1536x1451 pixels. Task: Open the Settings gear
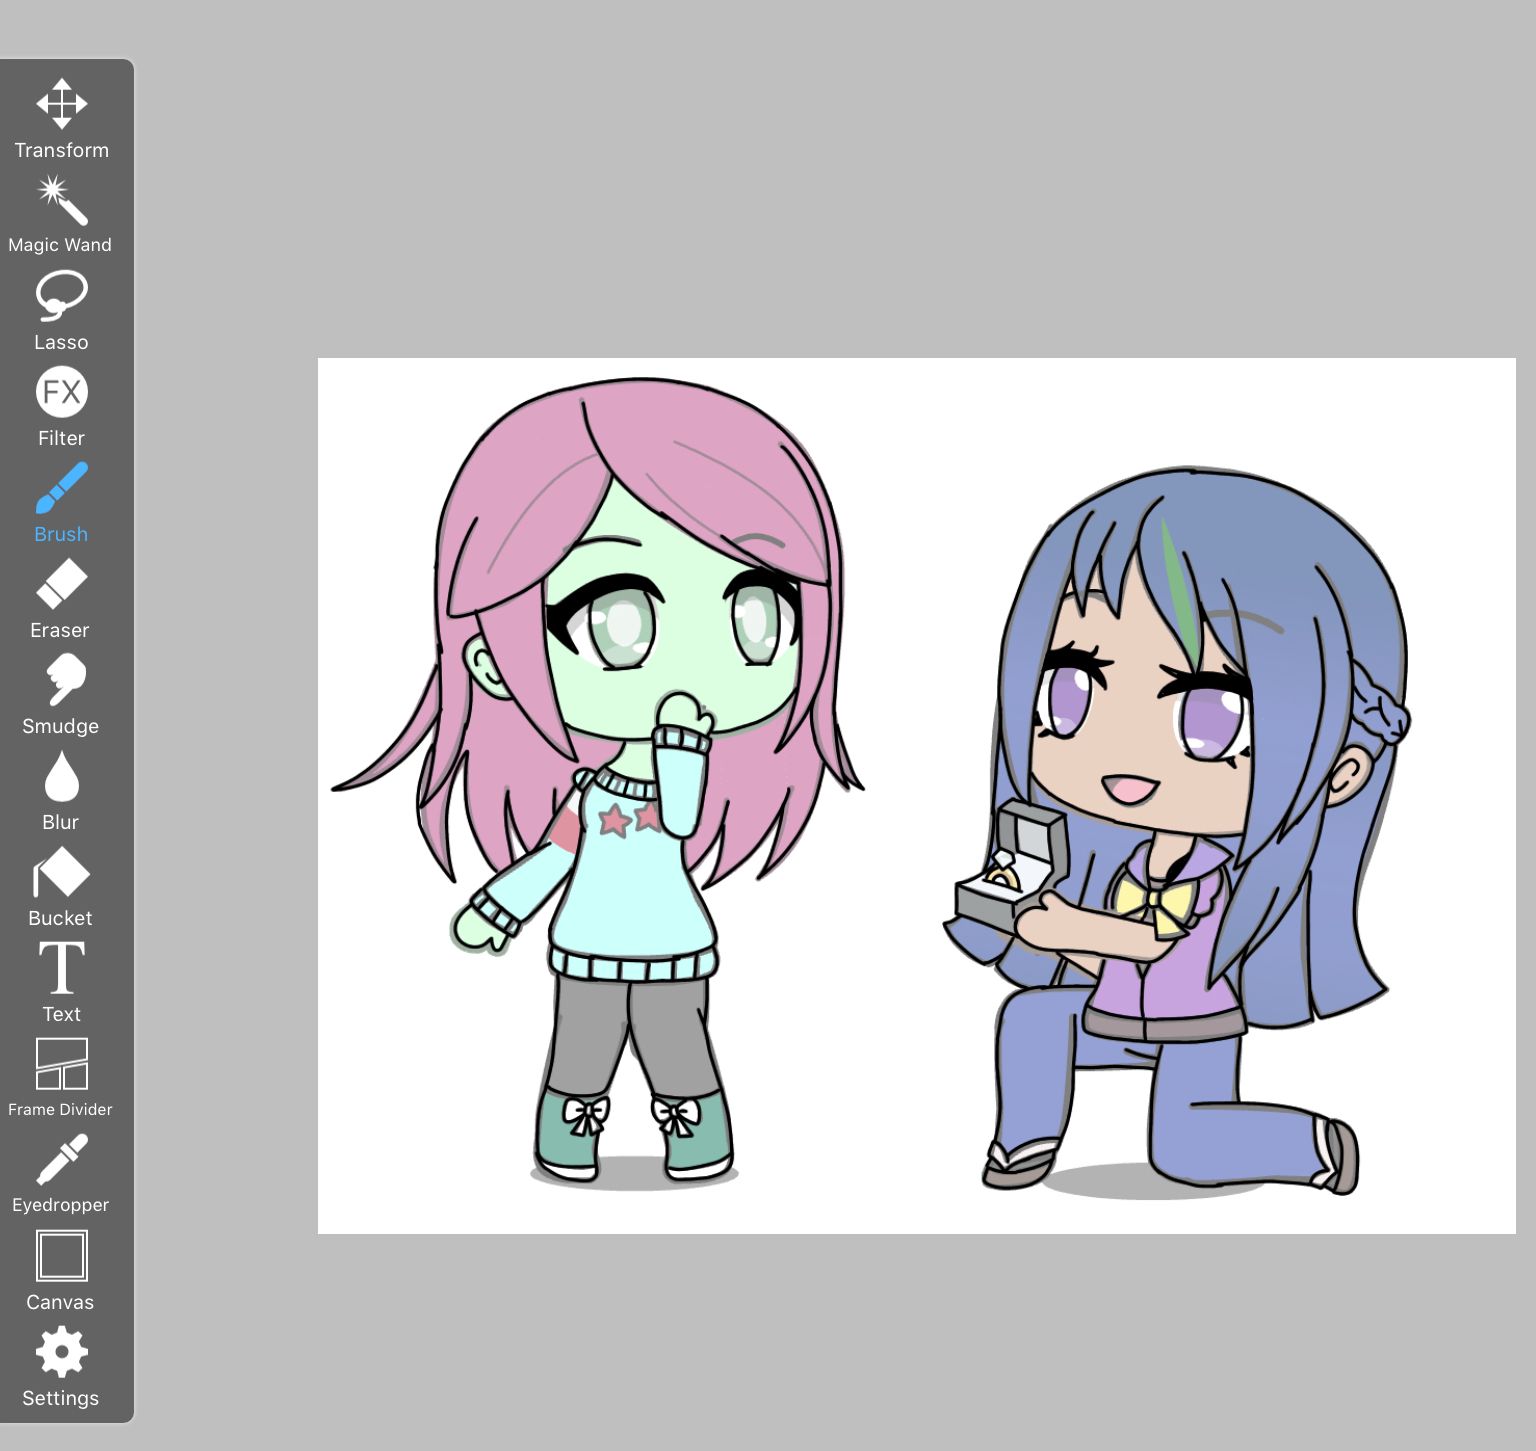click(61, 1366)
